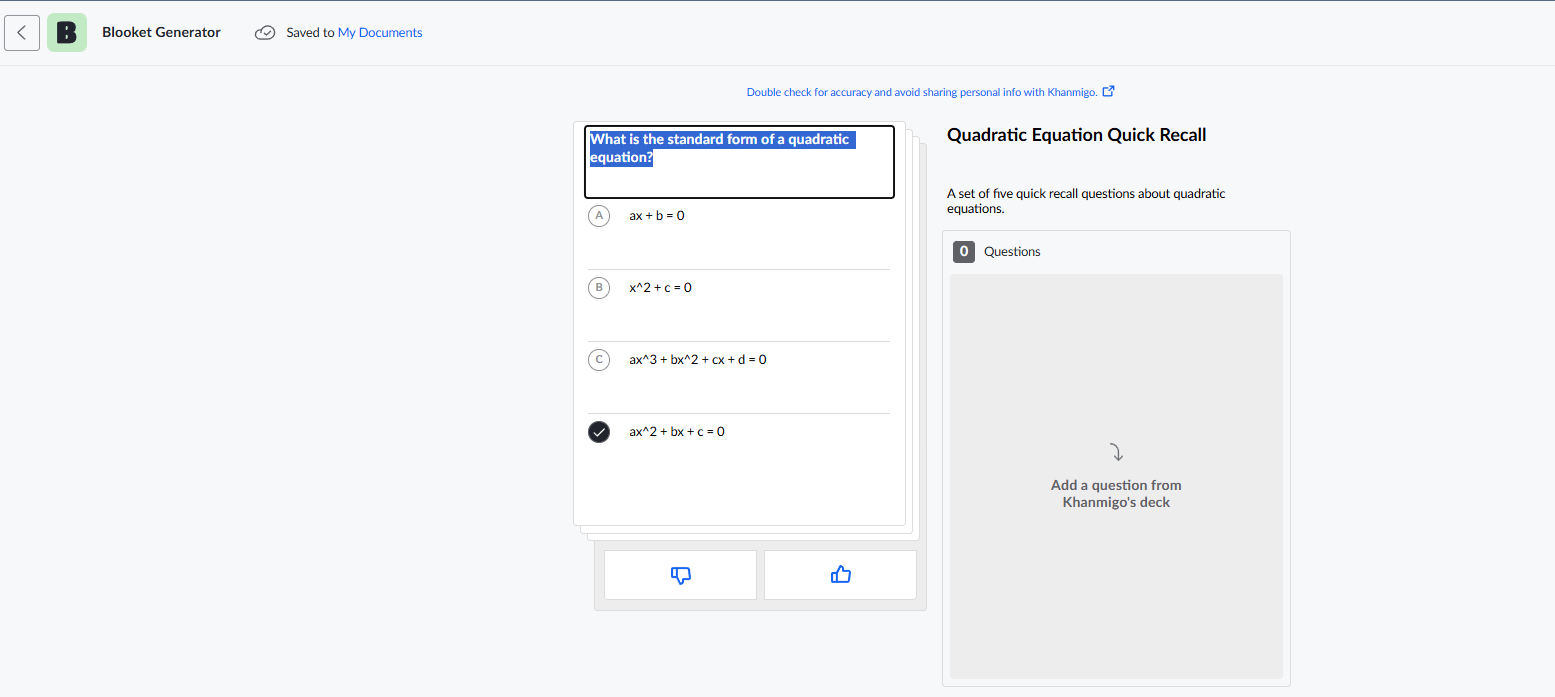Click the back arrow at top left
This screenshot has height=697, width=1555.
22,32
